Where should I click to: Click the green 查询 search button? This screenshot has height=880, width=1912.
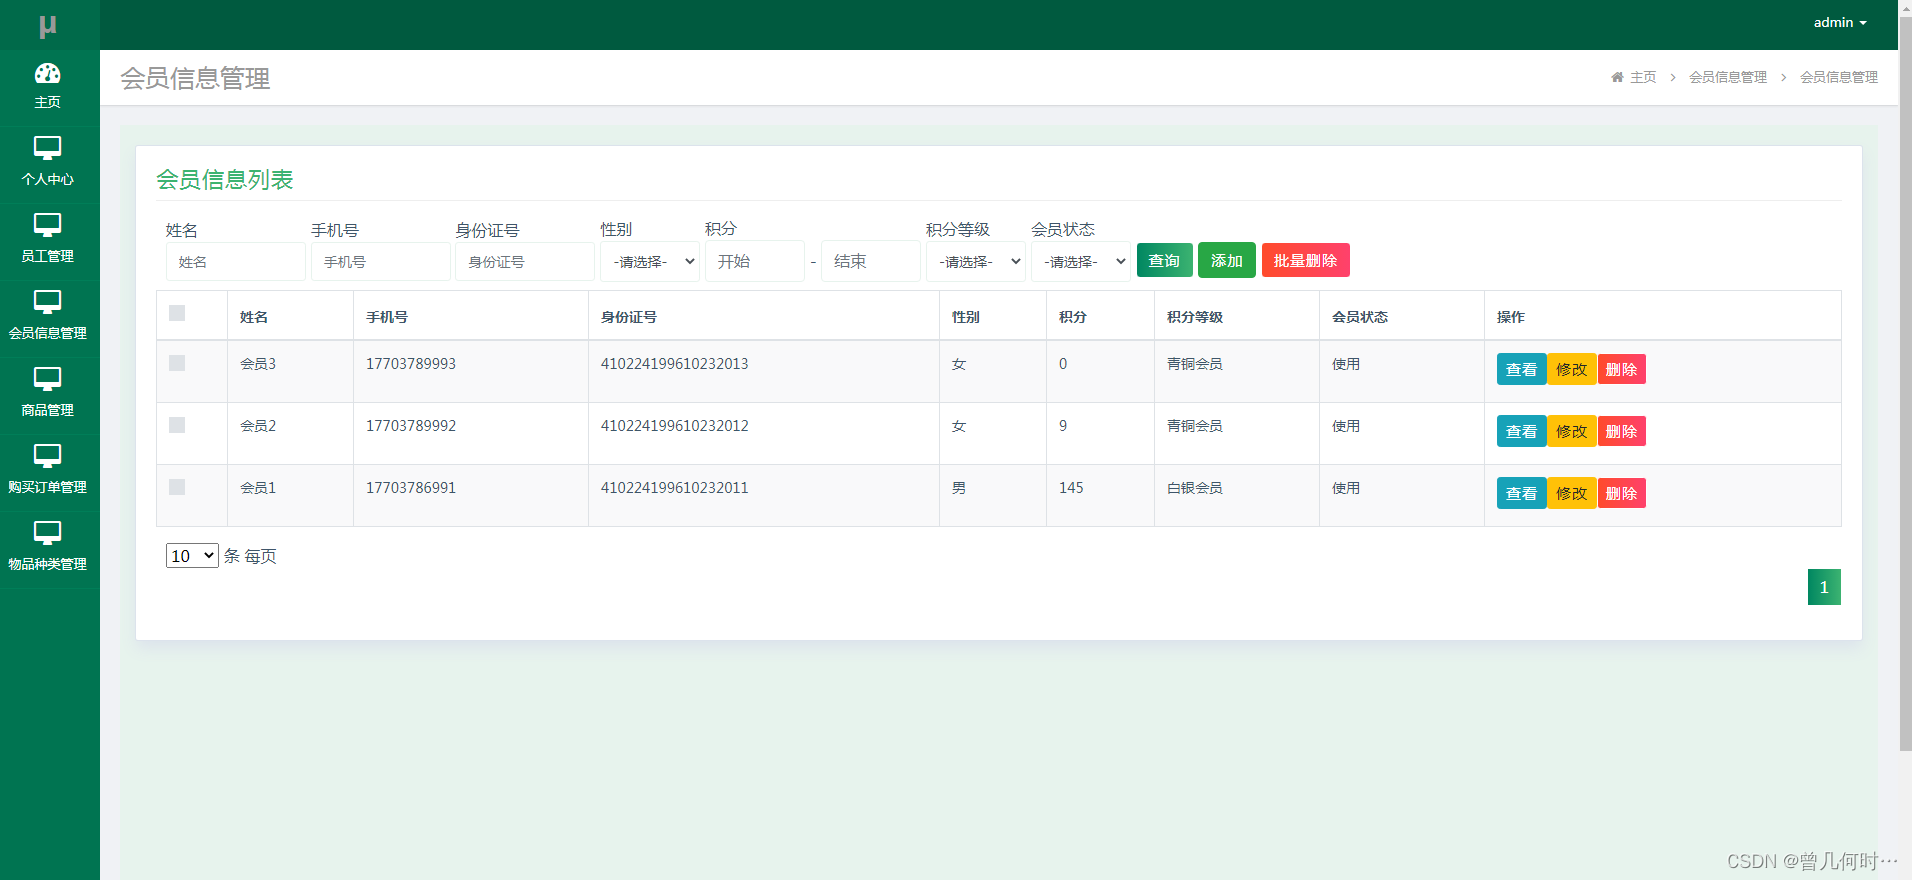point(1164,260)
